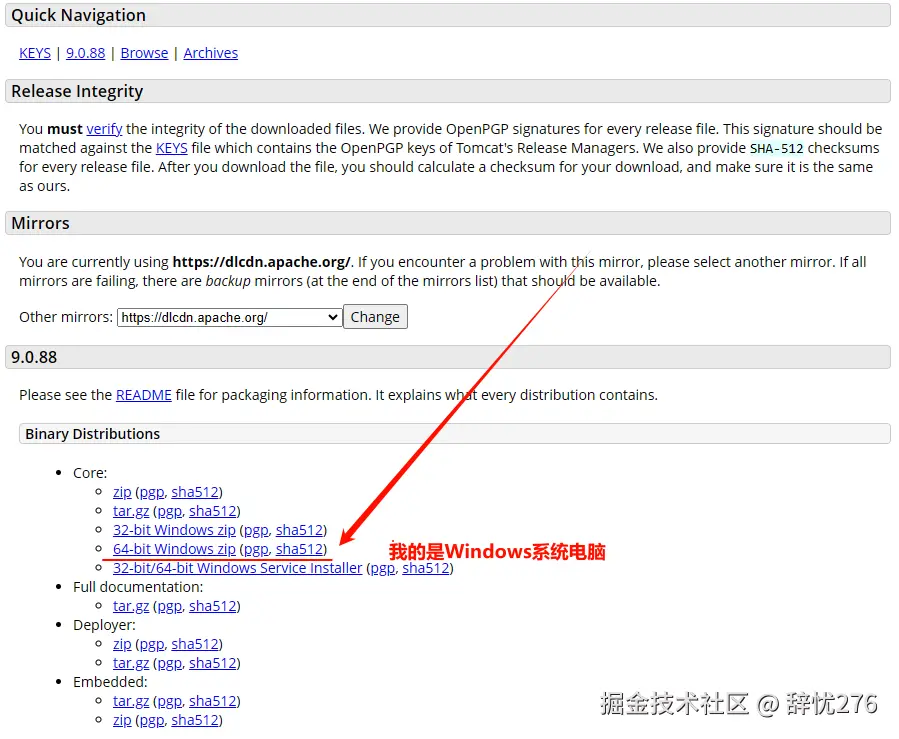
Task: Open pgp for Deployer zip
Action: coord(152,644)
